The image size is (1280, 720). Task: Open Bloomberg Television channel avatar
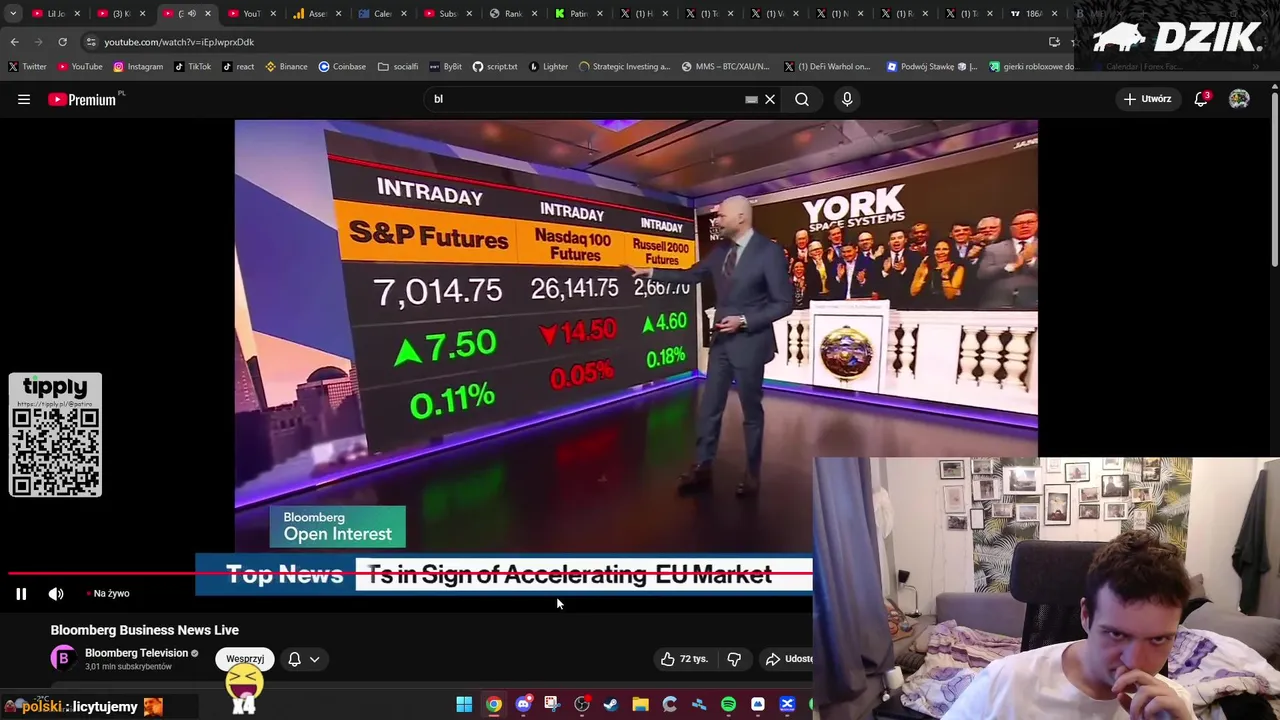63,658
